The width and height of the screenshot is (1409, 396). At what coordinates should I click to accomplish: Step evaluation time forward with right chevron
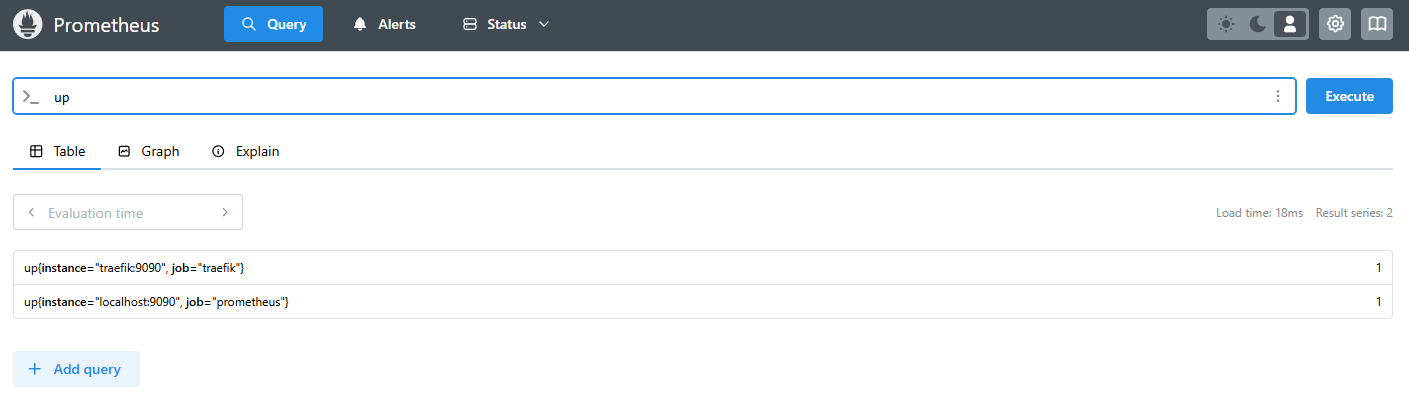[x=225, y=212]
